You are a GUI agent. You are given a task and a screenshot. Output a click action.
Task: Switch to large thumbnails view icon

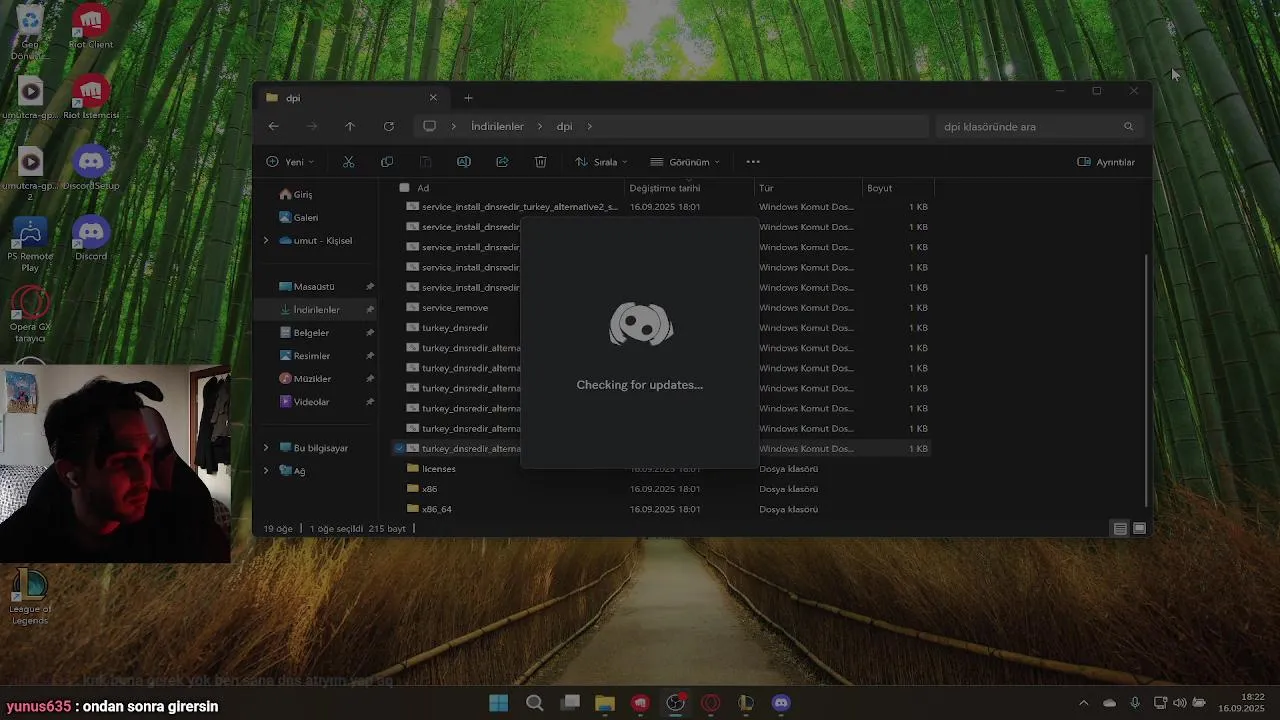coord(1139,528)
